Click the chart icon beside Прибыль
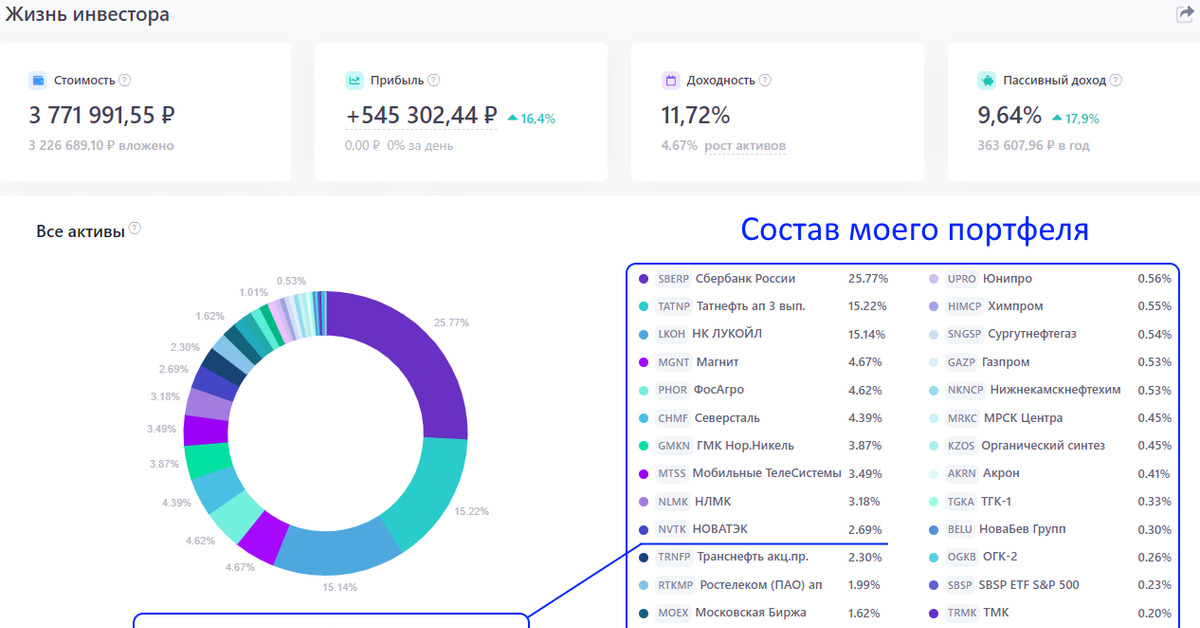The width and height of the screenshot is (1200, 628). 354,80
